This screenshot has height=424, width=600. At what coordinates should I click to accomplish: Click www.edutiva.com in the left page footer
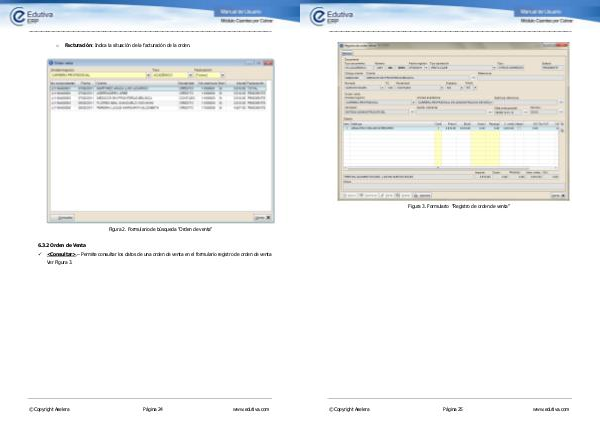[252, 409]
